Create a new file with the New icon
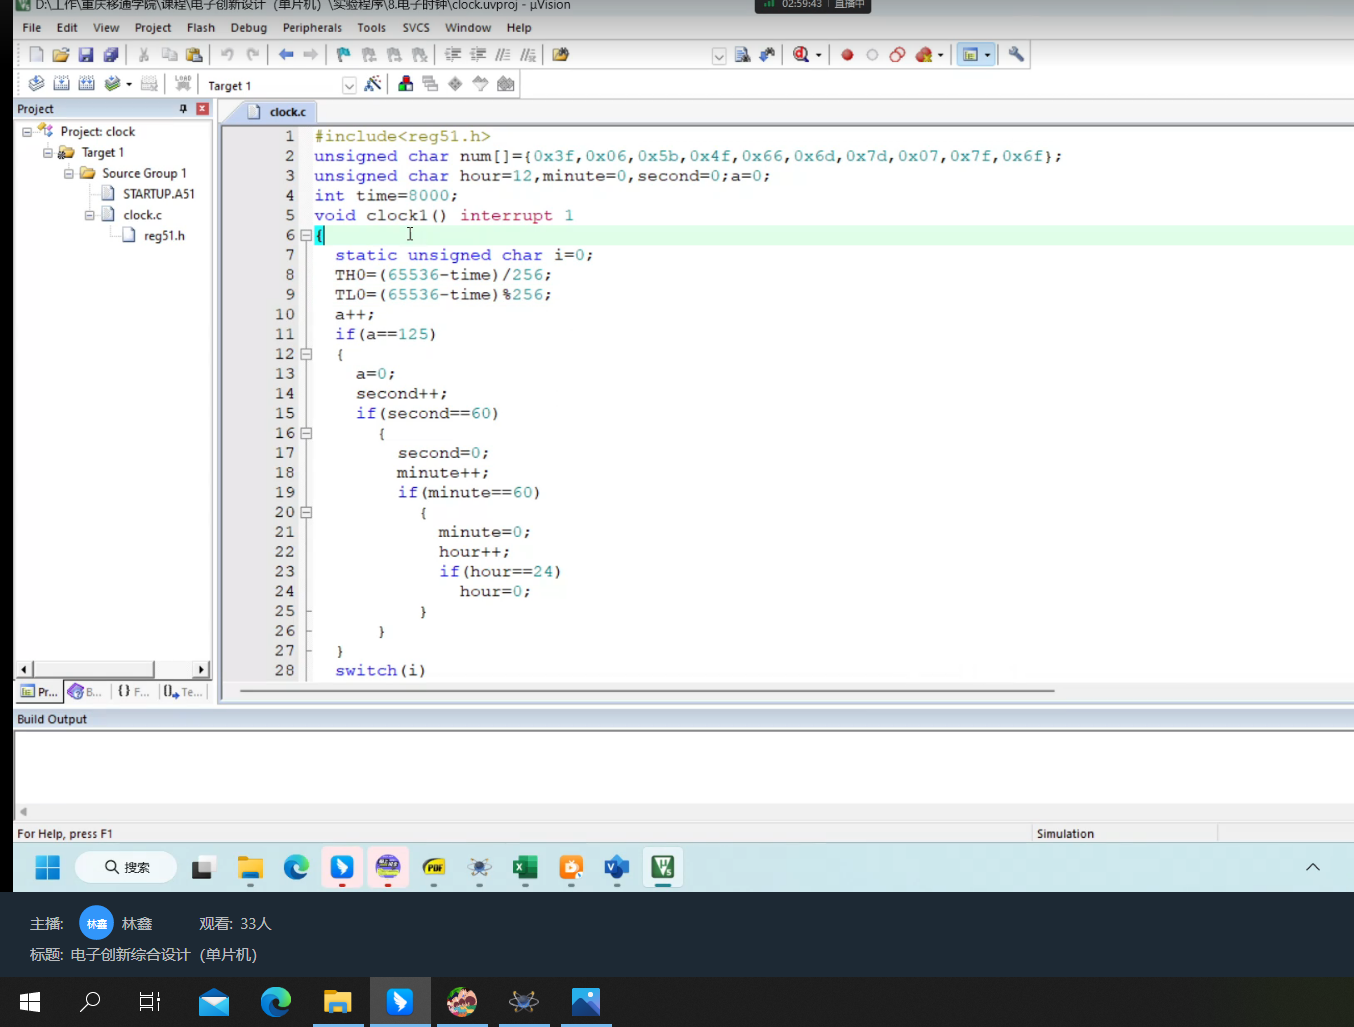The width and height of the screenshot is (1354, 1027). click(36, 55)
